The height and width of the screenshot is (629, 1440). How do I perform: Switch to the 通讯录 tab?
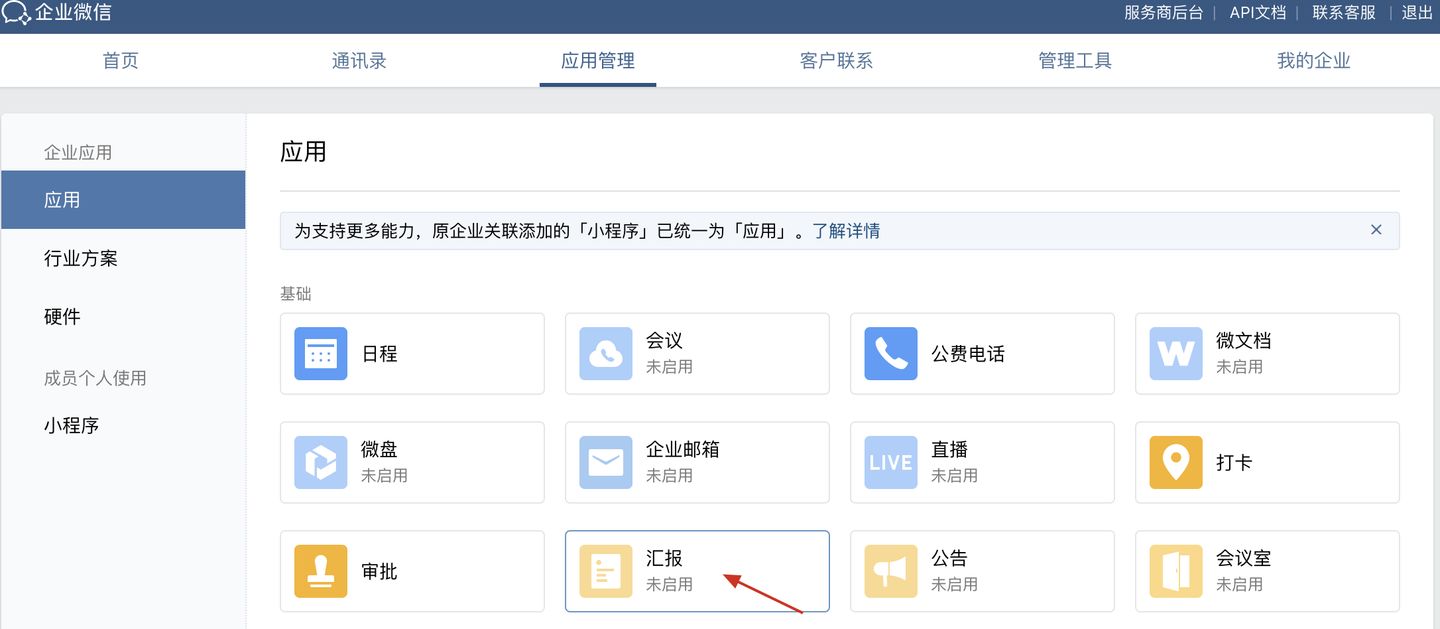click(x=359, y=61)
